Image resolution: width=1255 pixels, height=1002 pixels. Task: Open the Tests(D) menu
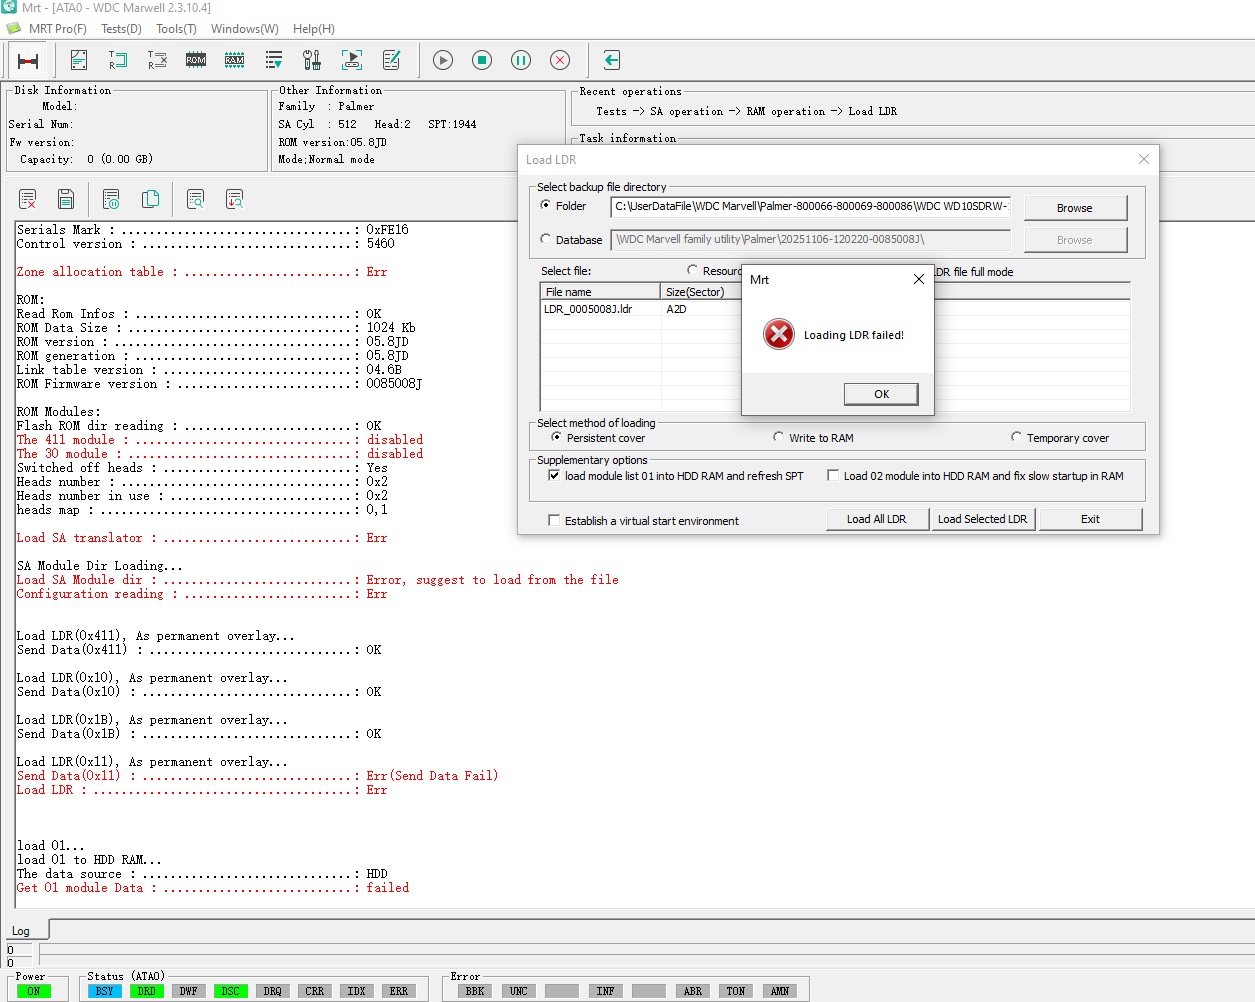[x=121, y=29]
